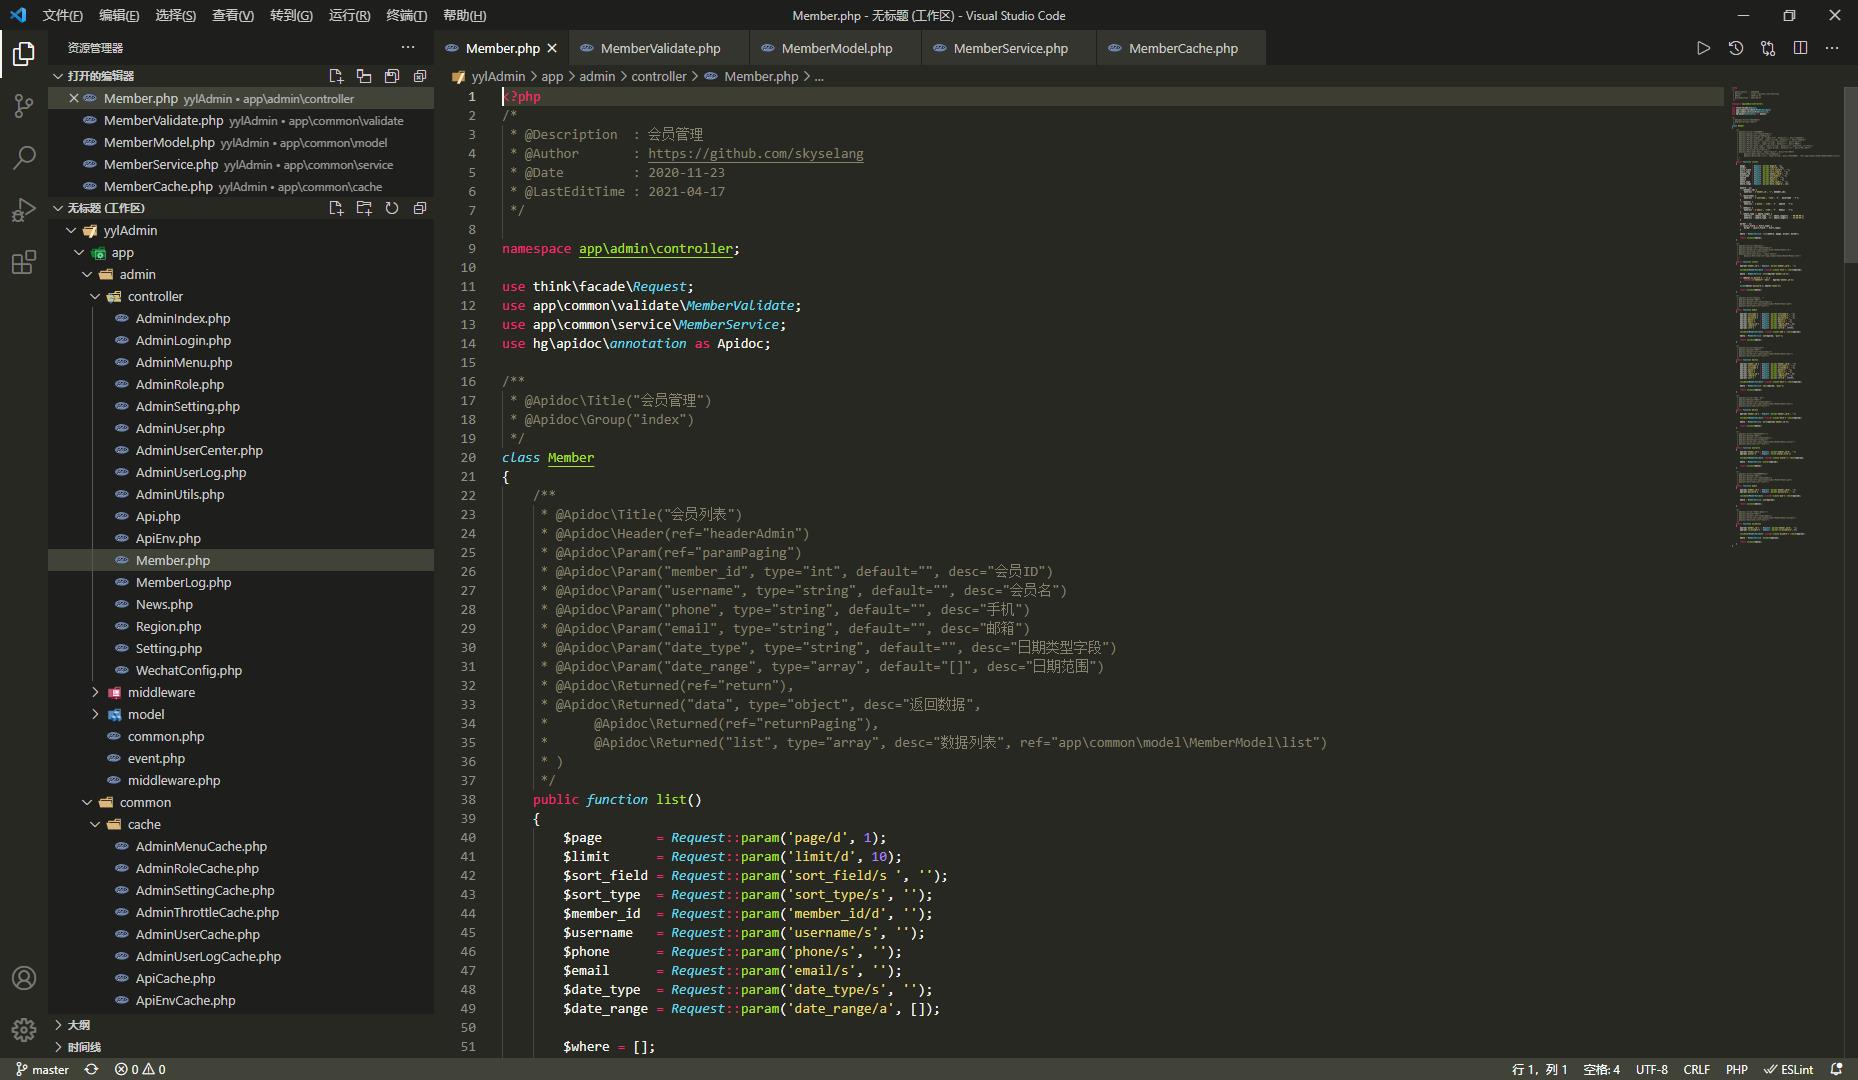Image resolution: width=1858 pixels, height=1080 pixels.
Task: Open Run and Debug view
Action: coord(24,210)
